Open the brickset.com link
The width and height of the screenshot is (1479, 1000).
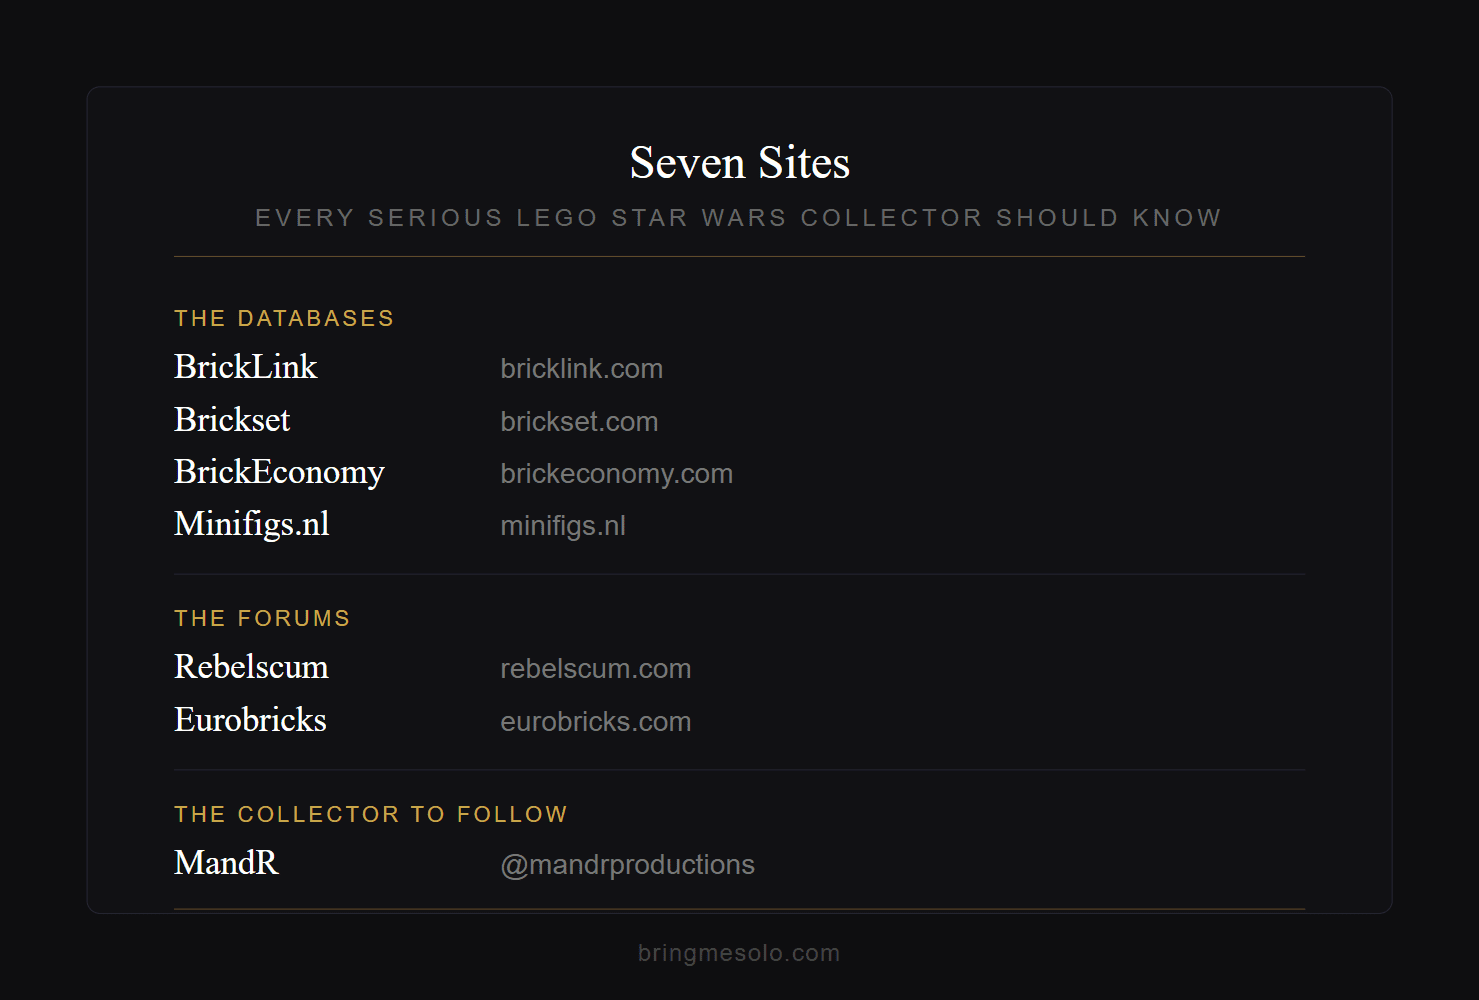point(579,422)
